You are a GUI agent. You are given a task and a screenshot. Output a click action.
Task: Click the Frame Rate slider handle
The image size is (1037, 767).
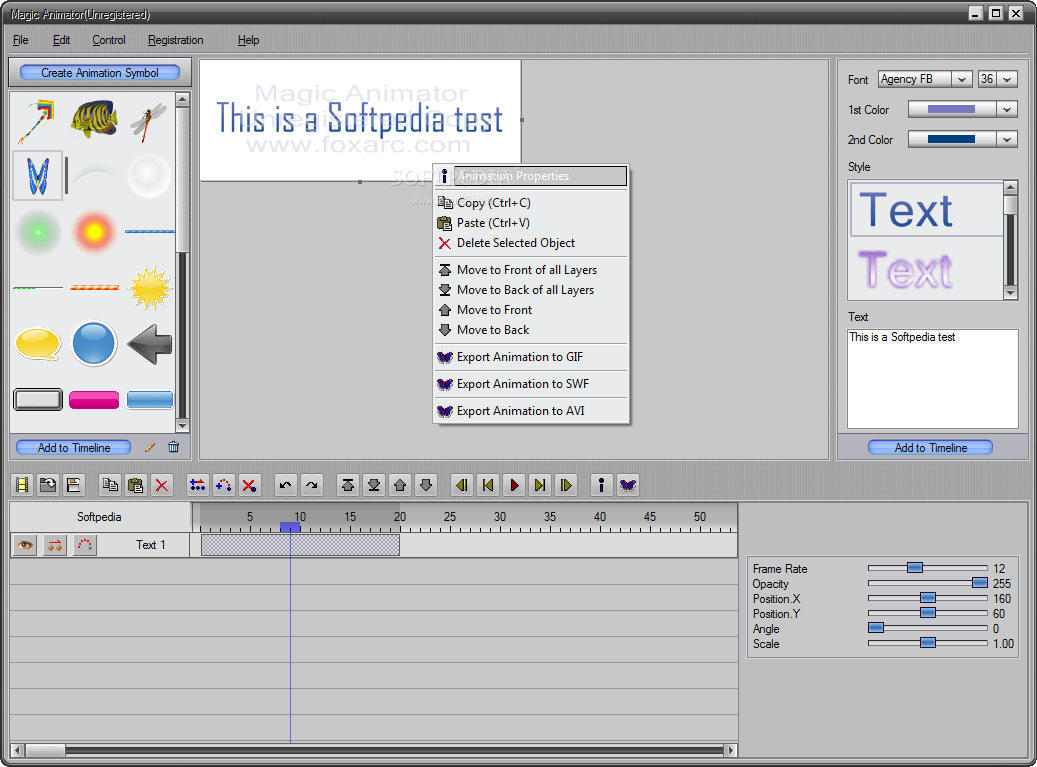(915, 568)
